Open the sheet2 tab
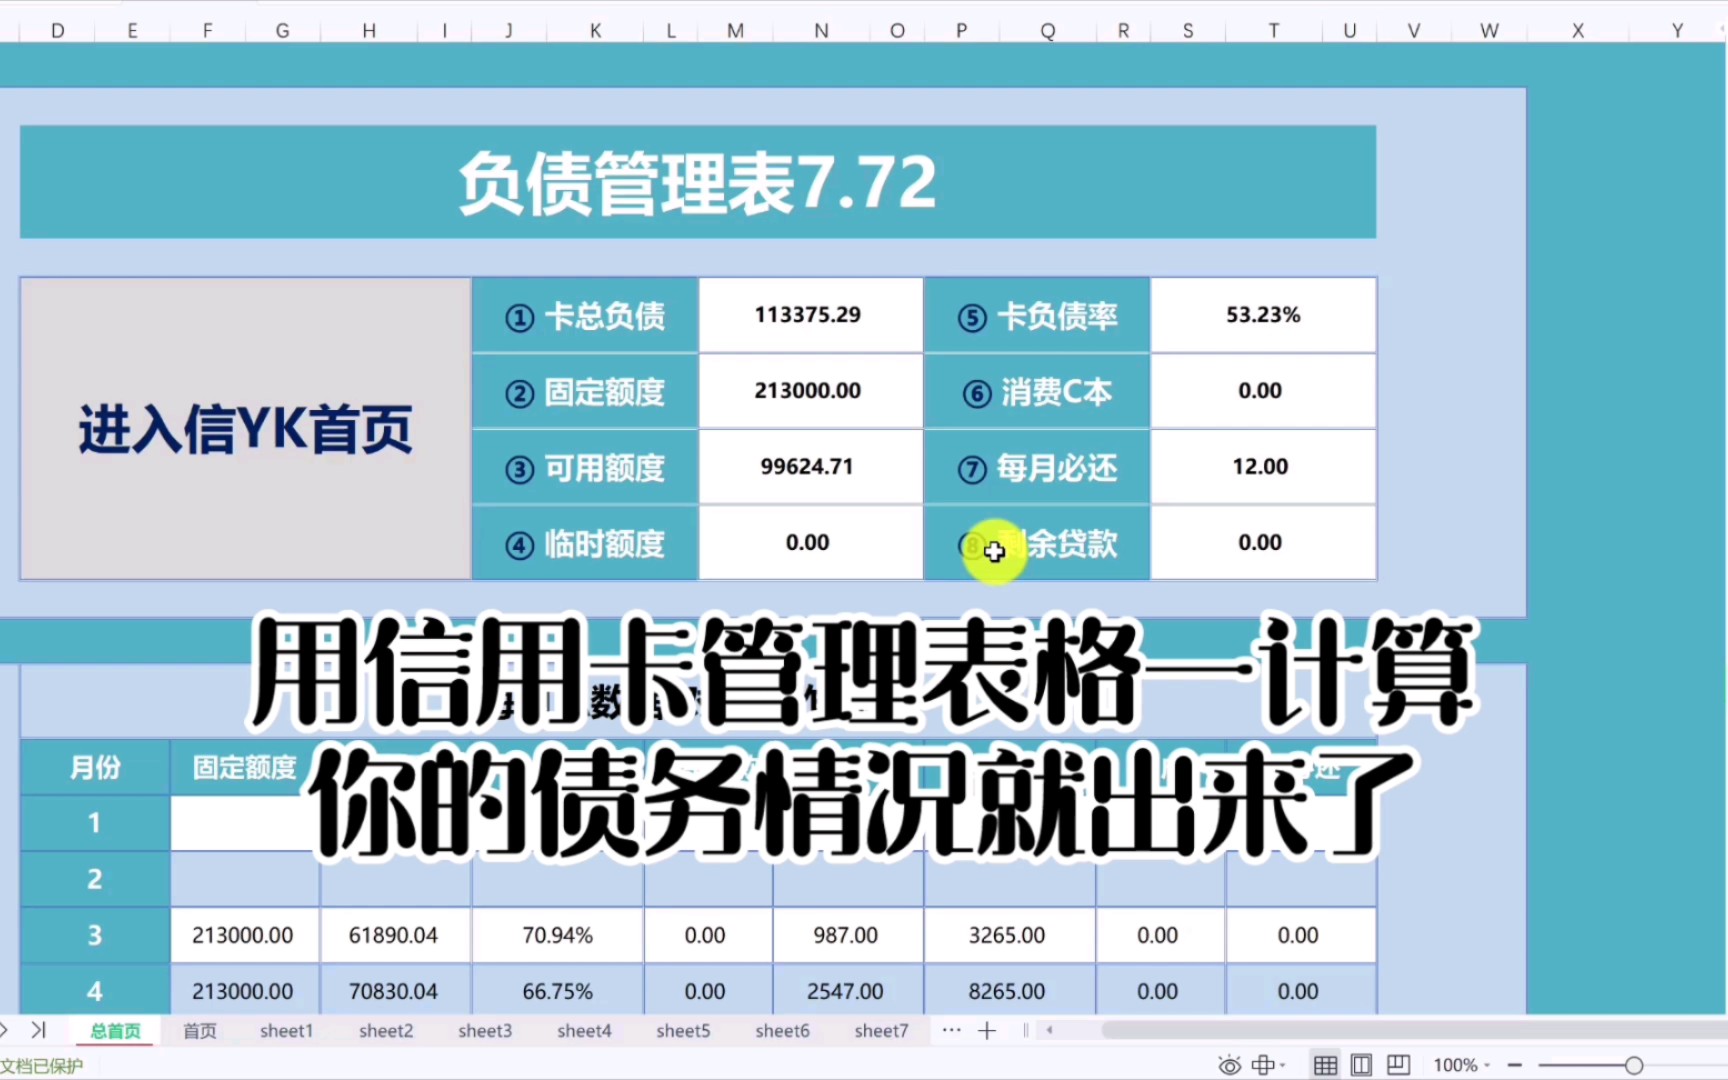Viewport: 1728px width, 1080px height. [386, 1031]
